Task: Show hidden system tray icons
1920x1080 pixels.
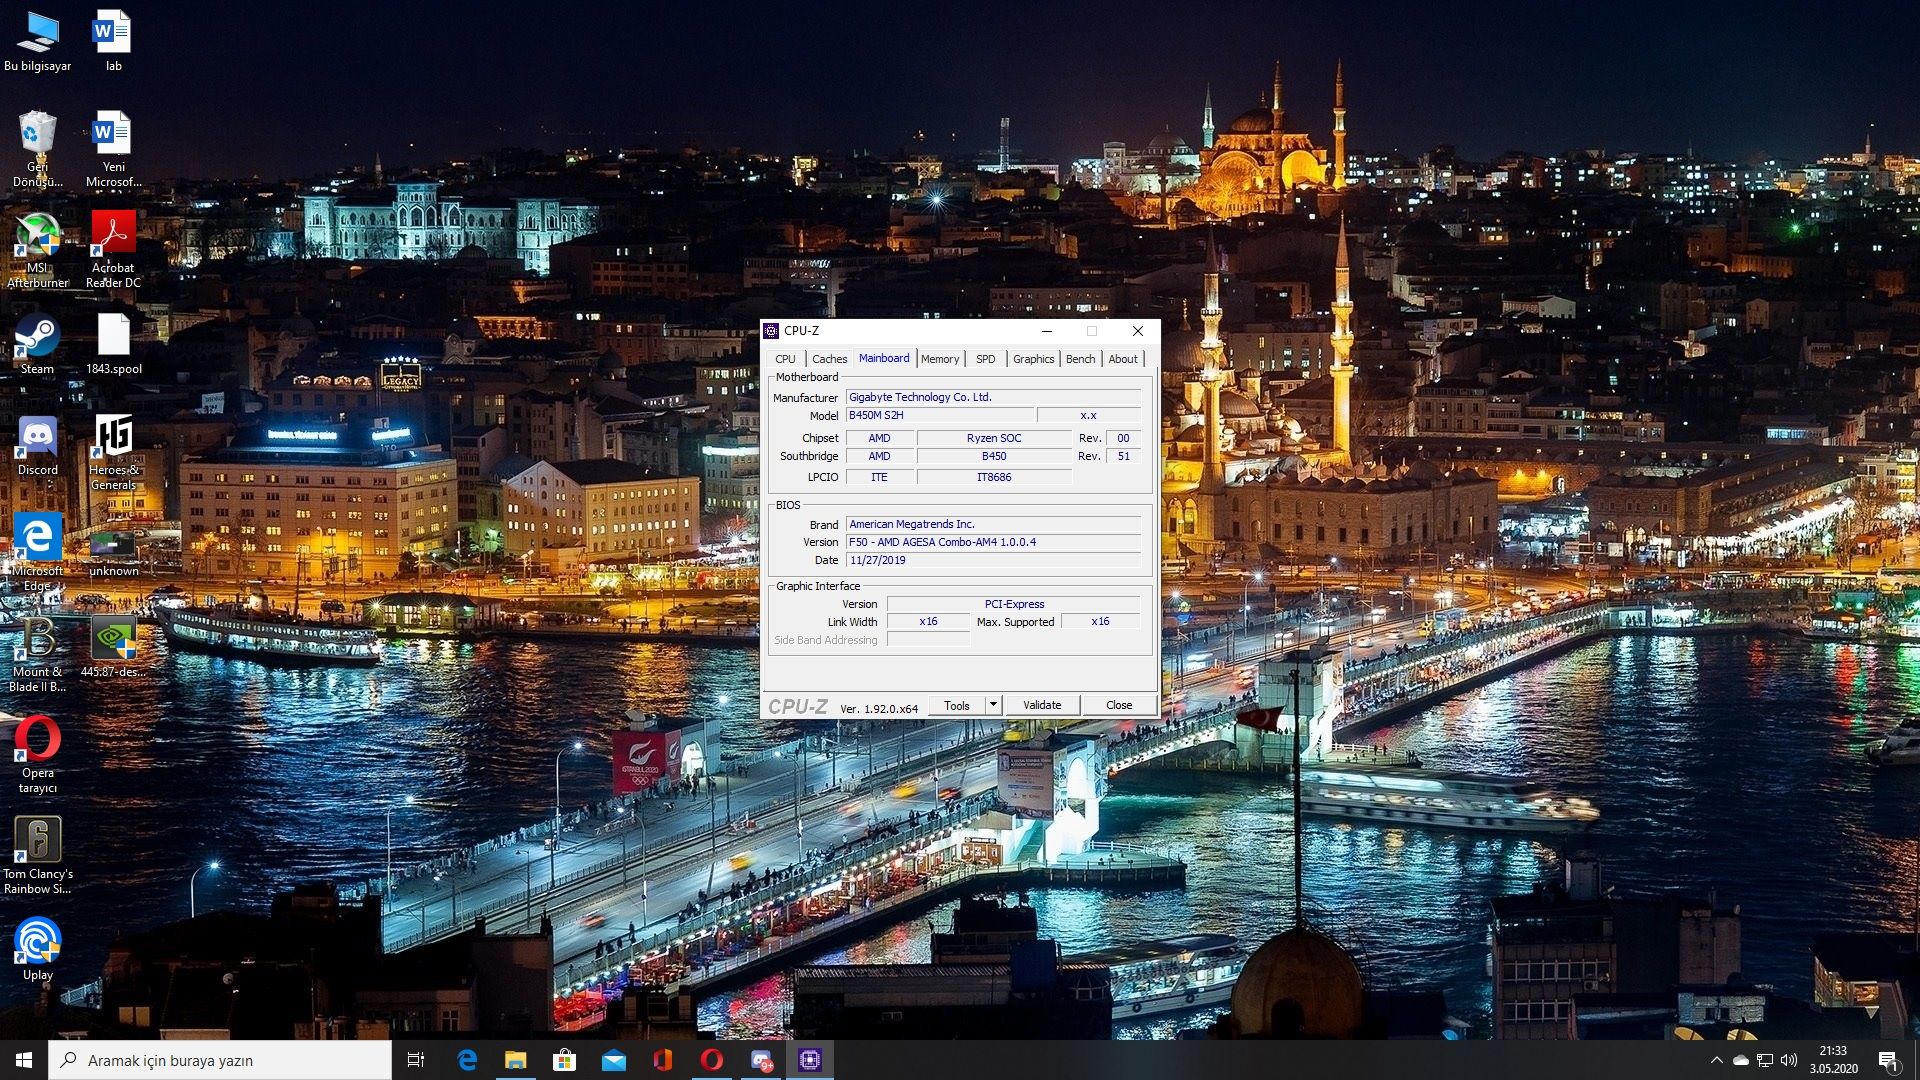Action: [1716, 1060]
